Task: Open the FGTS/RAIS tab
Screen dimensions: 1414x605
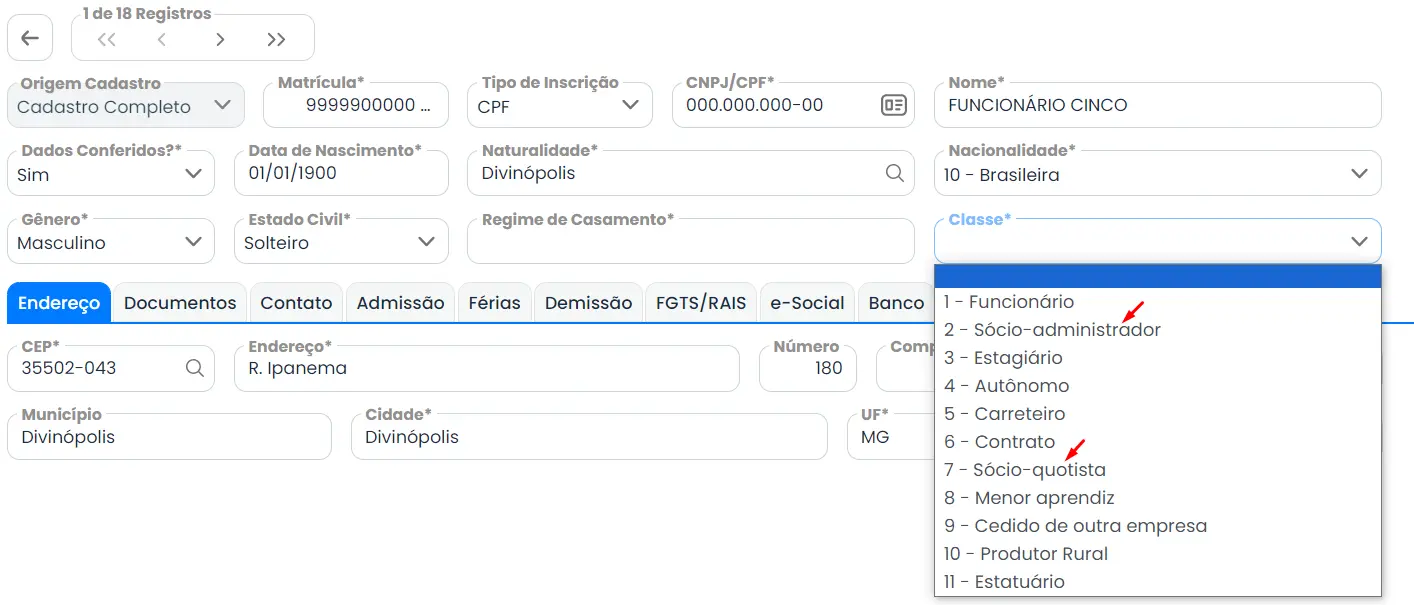Action: [x=701, y=303]
